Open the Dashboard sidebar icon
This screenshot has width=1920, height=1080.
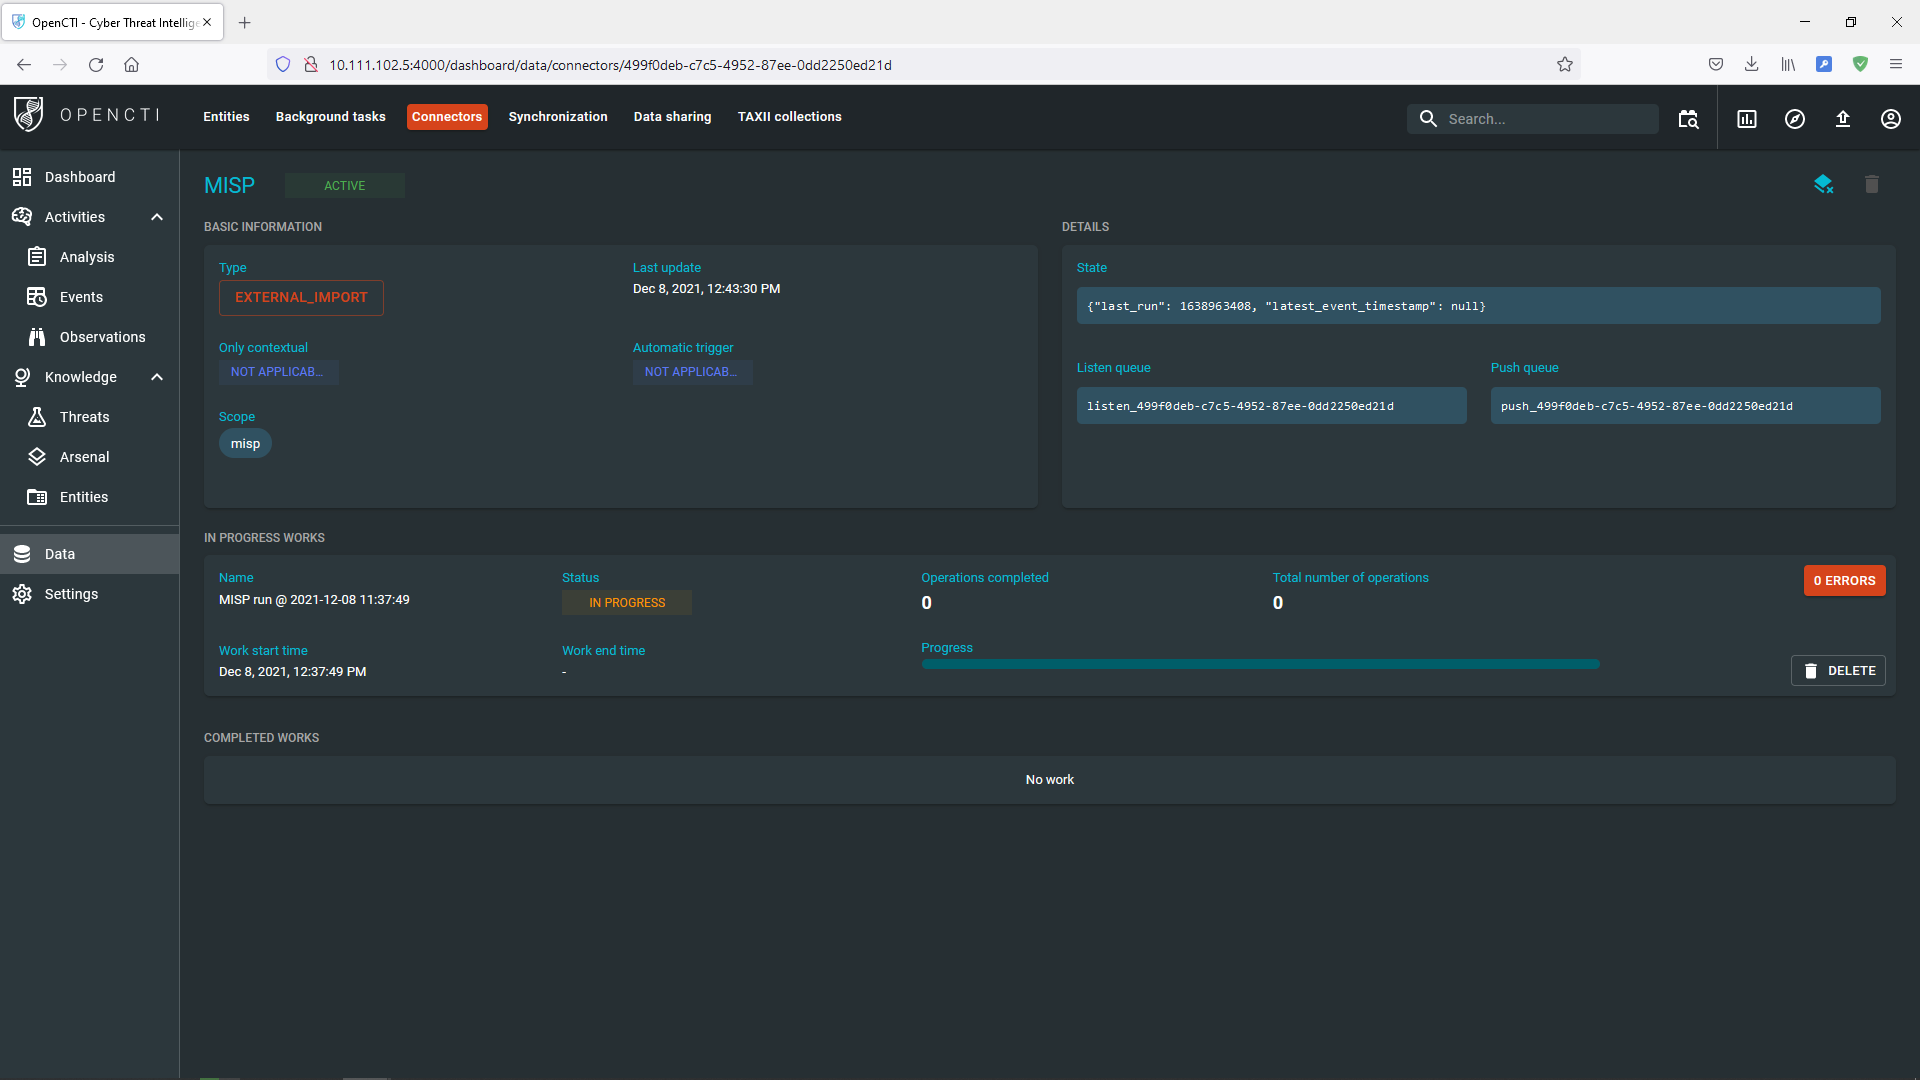[22, 177]
